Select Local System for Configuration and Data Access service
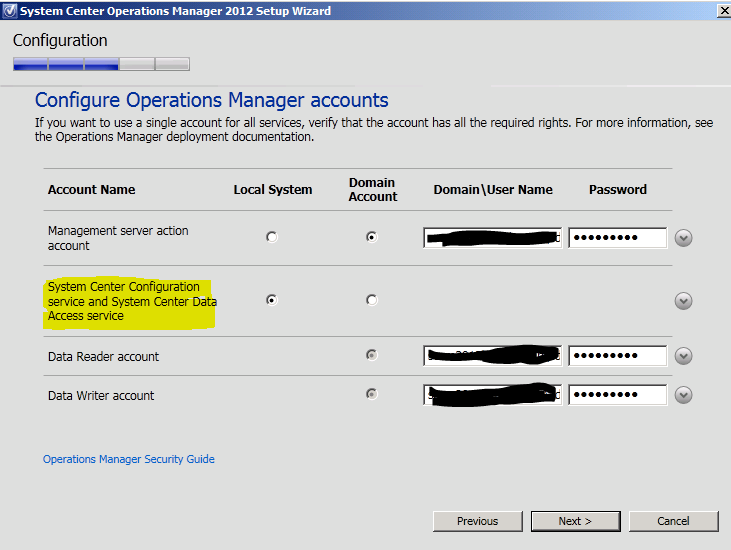This screenshot has height=550, width=731. 272,300
